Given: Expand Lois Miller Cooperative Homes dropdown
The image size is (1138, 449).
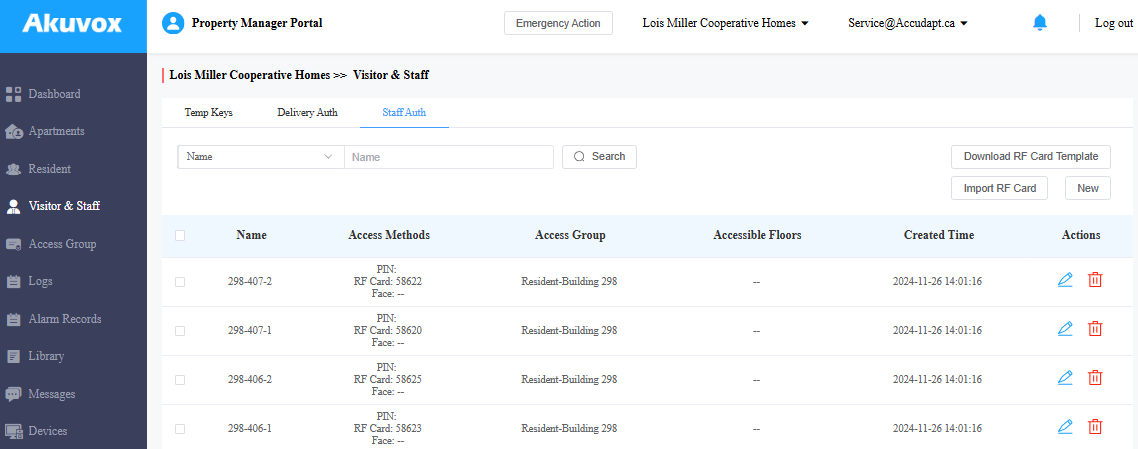Looking at the screenshot, I should pos(725,23).
